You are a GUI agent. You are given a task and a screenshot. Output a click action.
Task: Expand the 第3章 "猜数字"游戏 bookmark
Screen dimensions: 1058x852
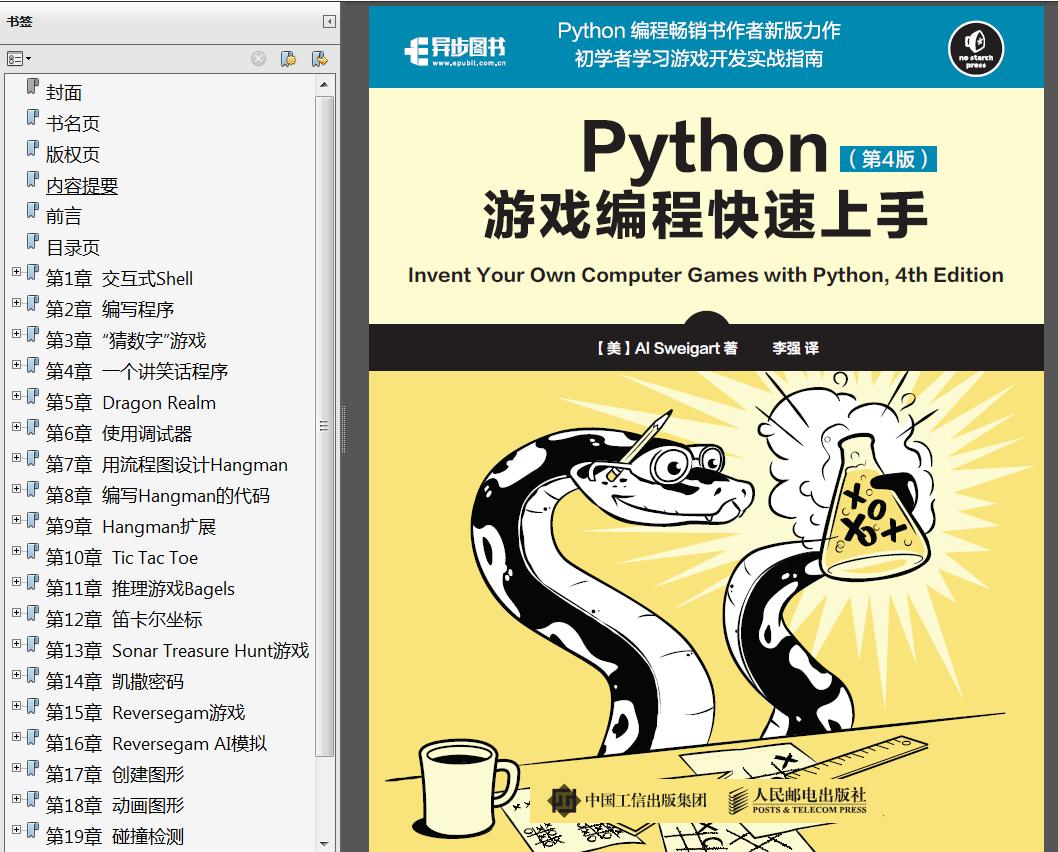pos(17,334)
